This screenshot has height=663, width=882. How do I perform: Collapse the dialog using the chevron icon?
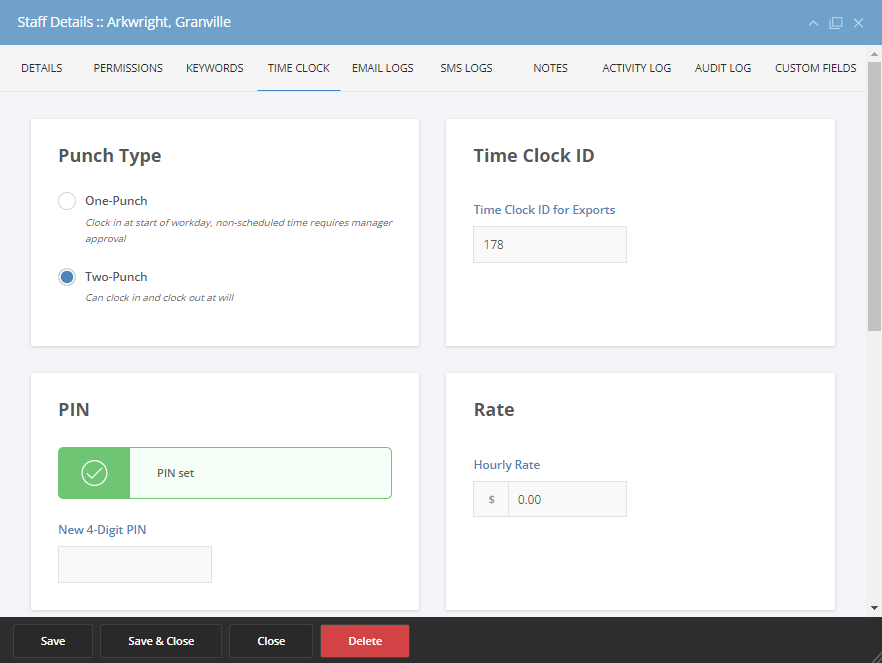(x=813, y=22)
